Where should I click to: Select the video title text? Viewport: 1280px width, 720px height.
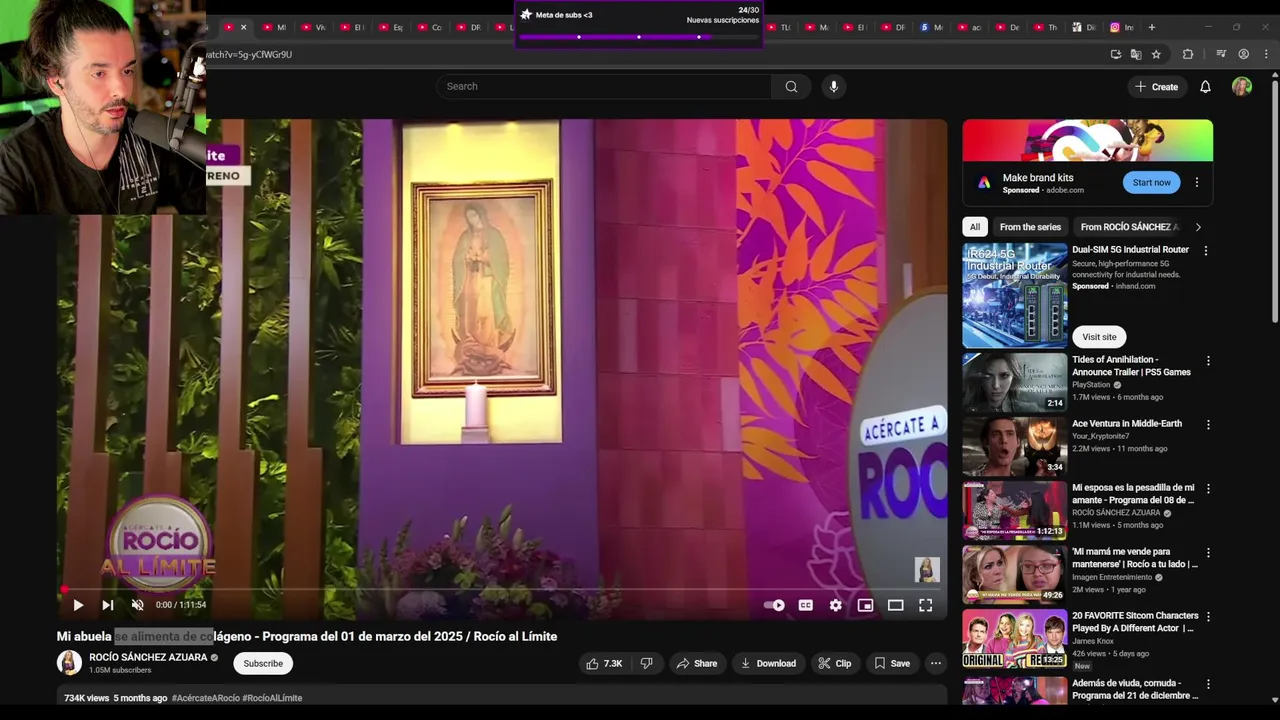tap(307, 636)
